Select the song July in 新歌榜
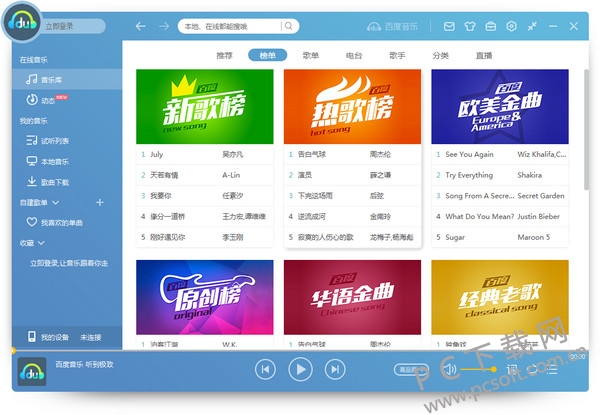 [x=205, y=155]
